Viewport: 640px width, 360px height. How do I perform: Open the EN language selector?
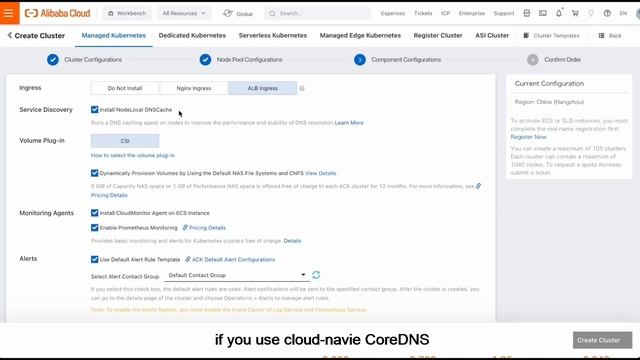(x=623, y=13)
